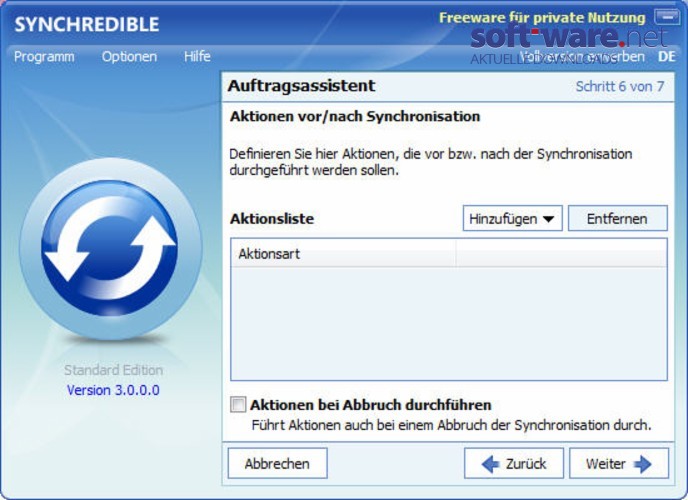This screenshot has height=500, width=688.
Task: Click the Auftragsassistent heading
Action: pos(301,86)
